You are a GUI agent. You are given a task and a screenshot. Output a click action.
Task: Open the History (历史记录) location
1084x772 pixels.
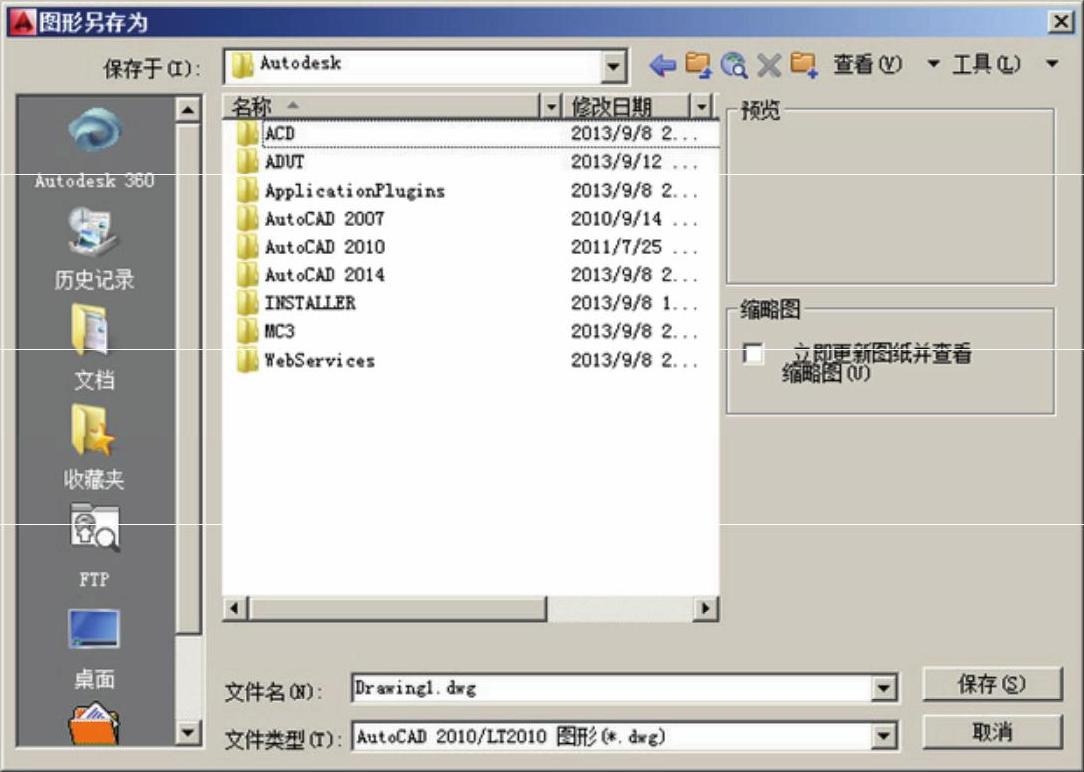point(94,236)
